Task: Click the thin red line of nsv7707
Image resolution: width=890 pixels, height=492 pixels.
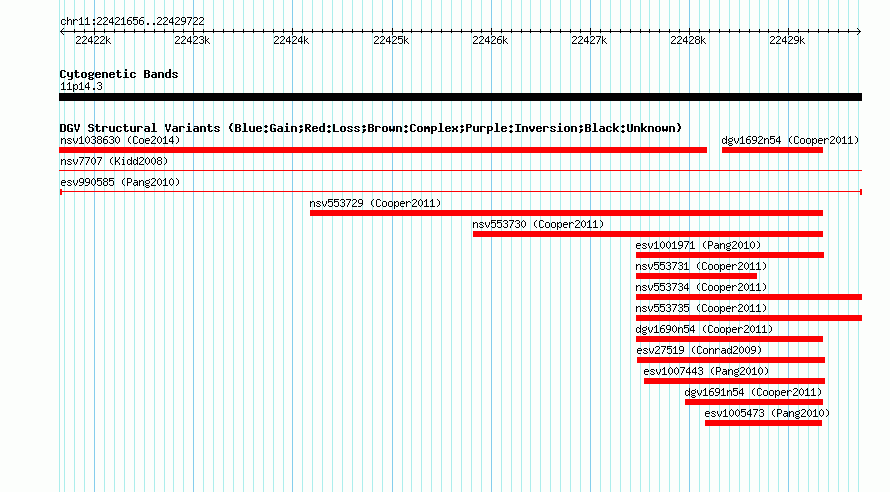Action: pyautogui.click(x=460, y=170)
